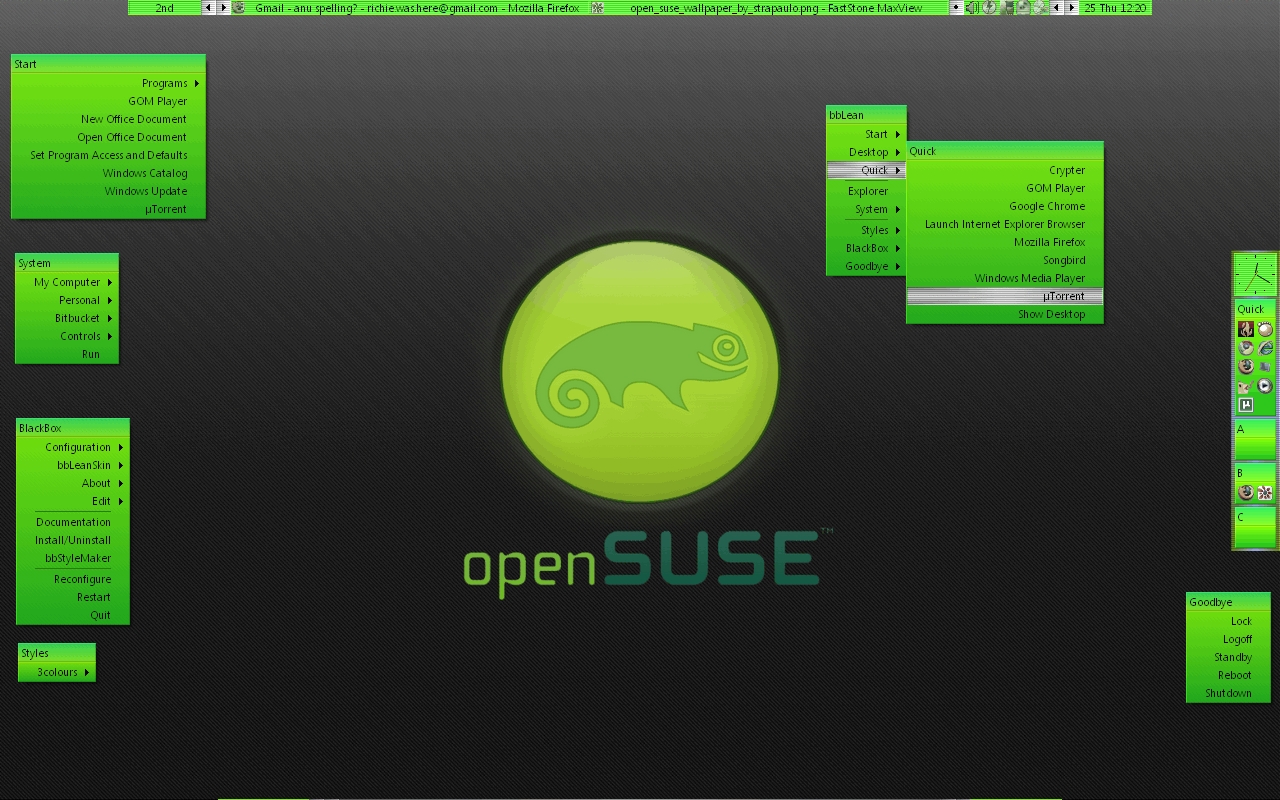
Task: Click the 25 Thu 12:20 clock
Action: point(1115,7)
